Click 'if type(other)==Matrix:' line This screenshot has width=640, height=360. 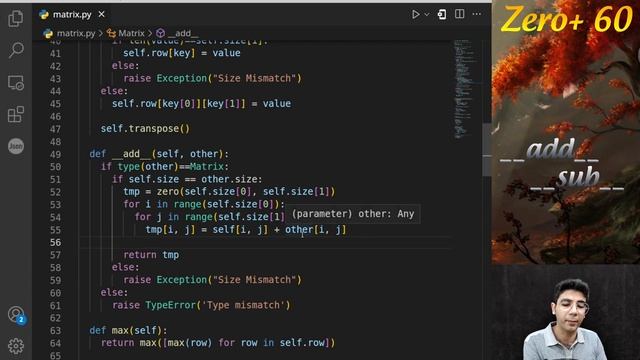click(165, 167)
